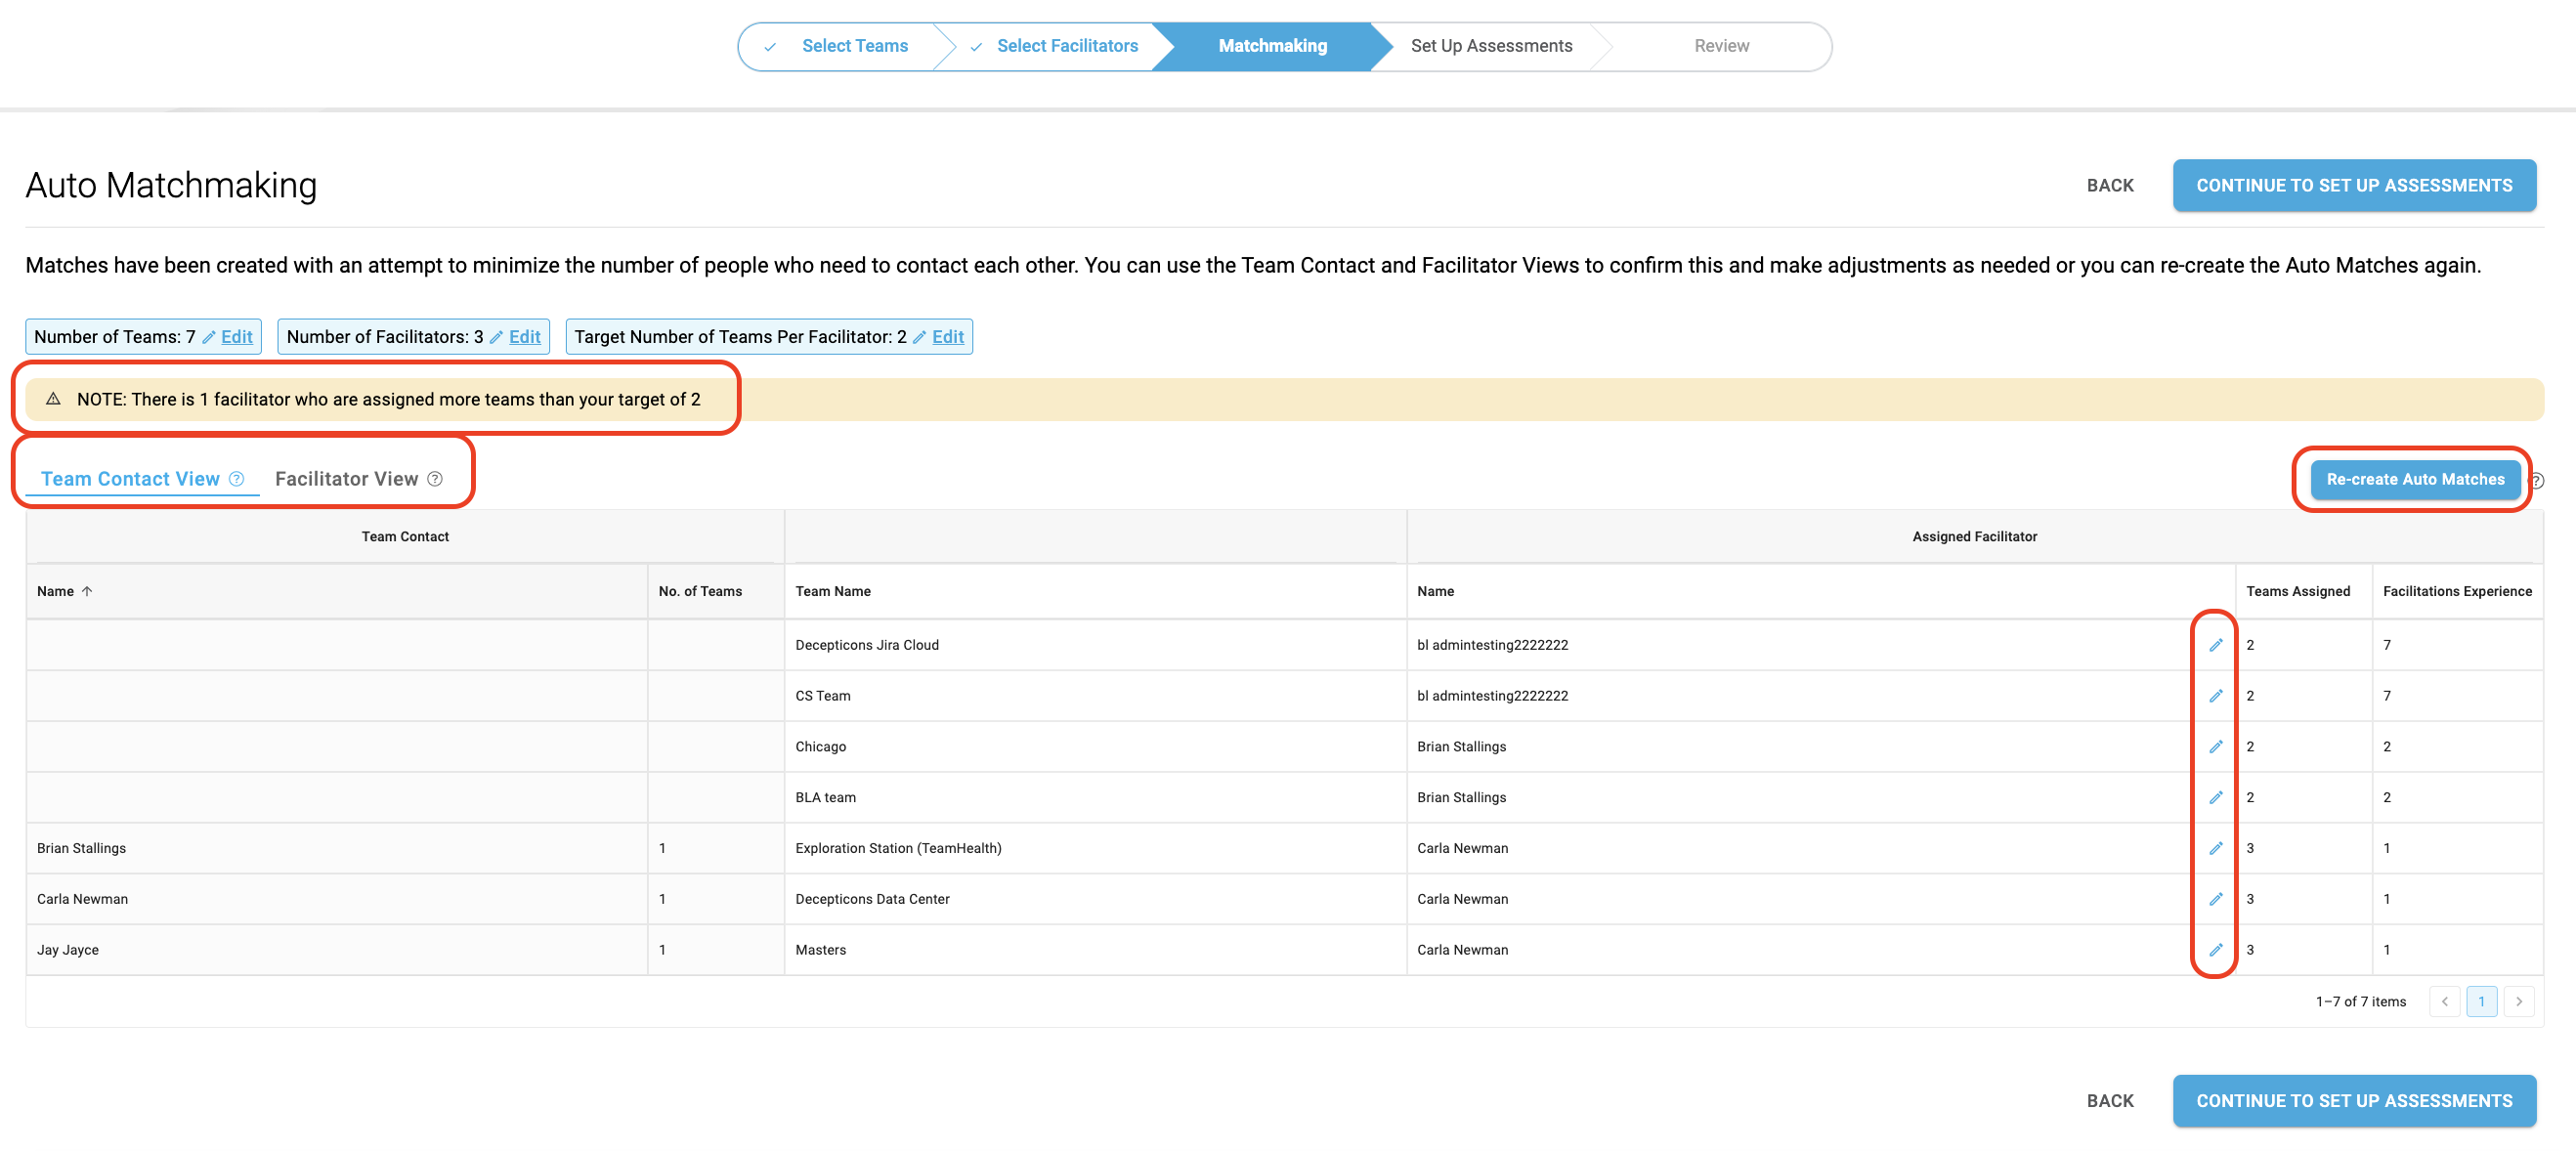
Task: Click pencil icon beside Number of Facilitators
Action: [x=496, y=337]
